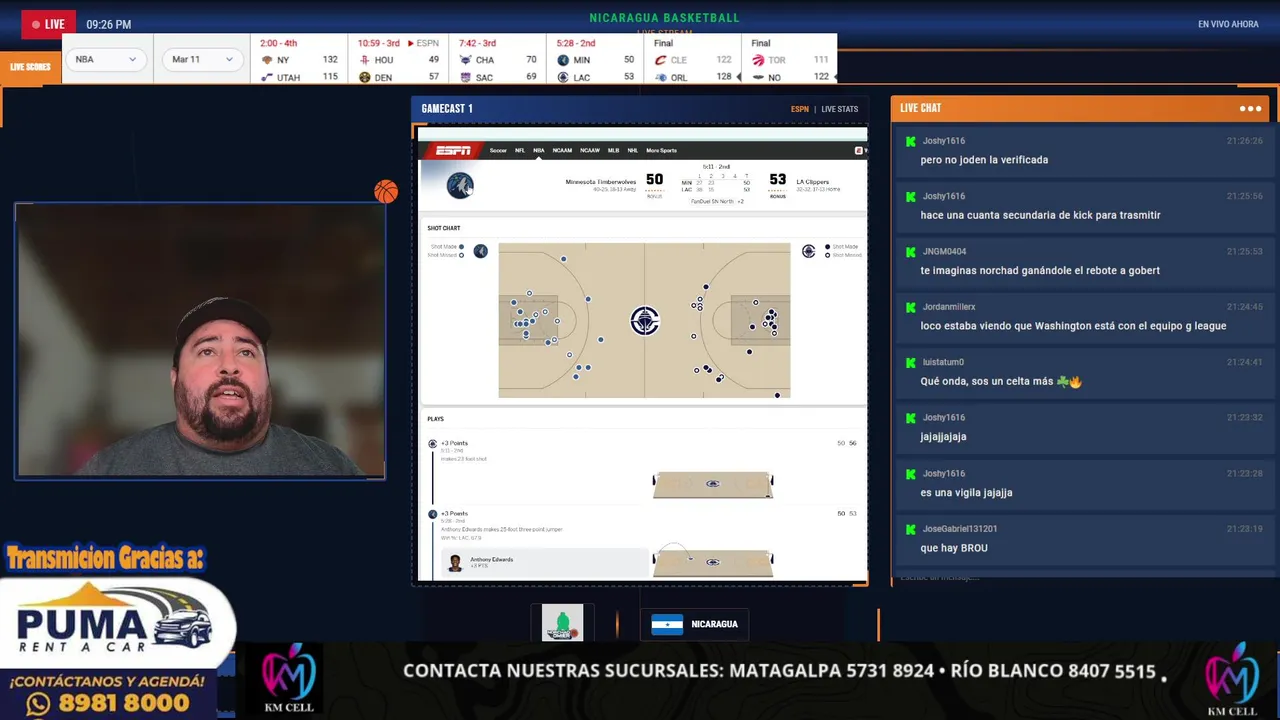Click the Pelicans logo beside NO
Viewport: 1280px width, 720px height.
point(758,77)
